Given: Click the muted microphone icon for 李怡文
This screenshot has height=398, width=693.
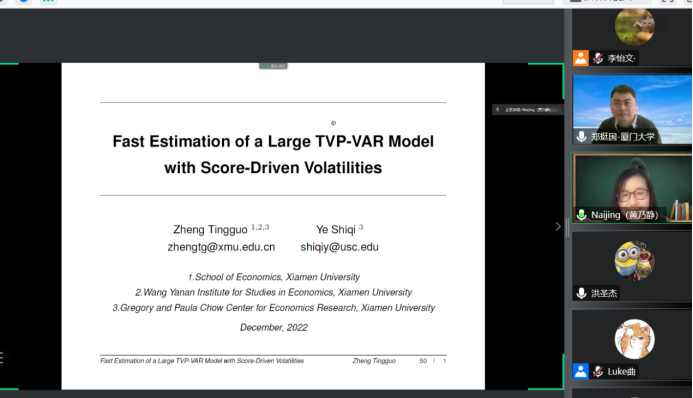Looking at the screenshot, I should [598, 58].
